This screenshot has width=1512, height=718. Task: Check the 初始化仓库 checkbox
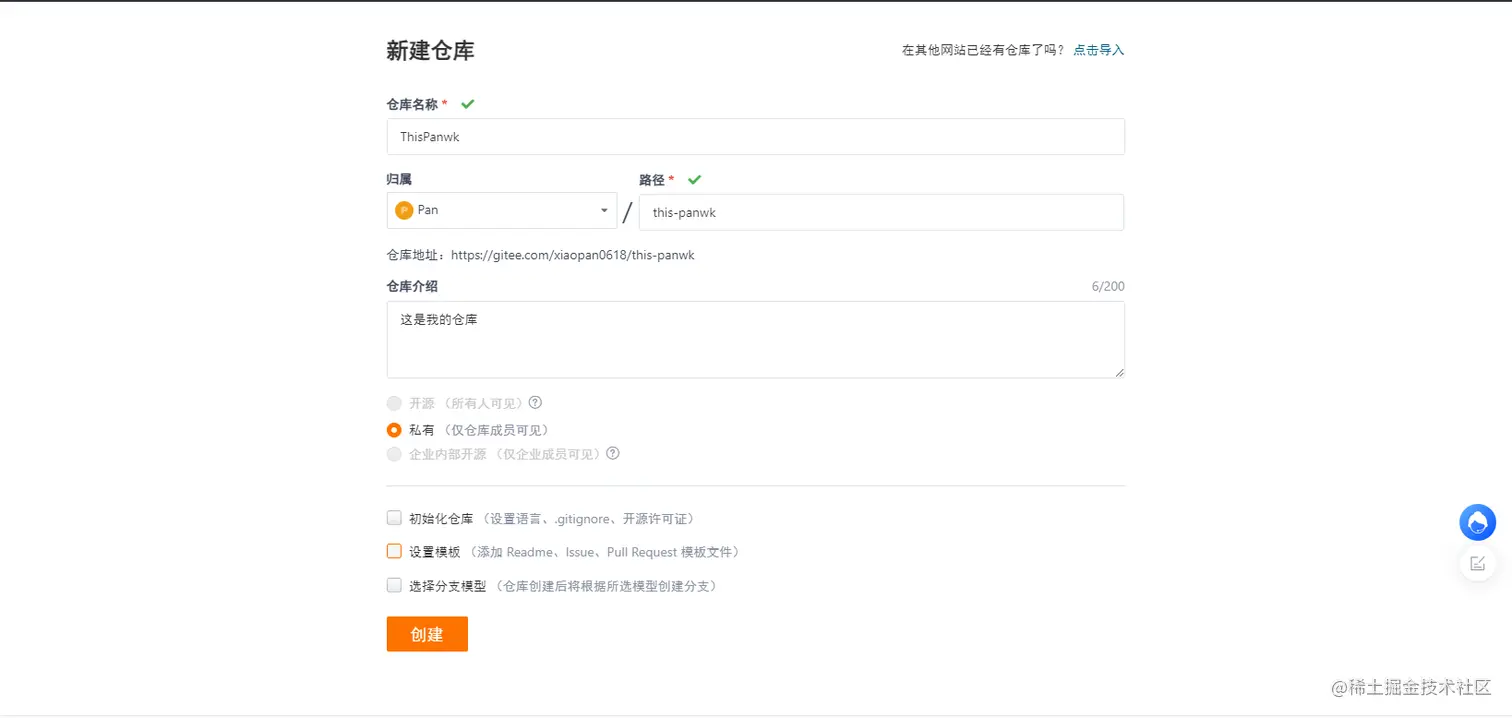(x=394, y=518)
